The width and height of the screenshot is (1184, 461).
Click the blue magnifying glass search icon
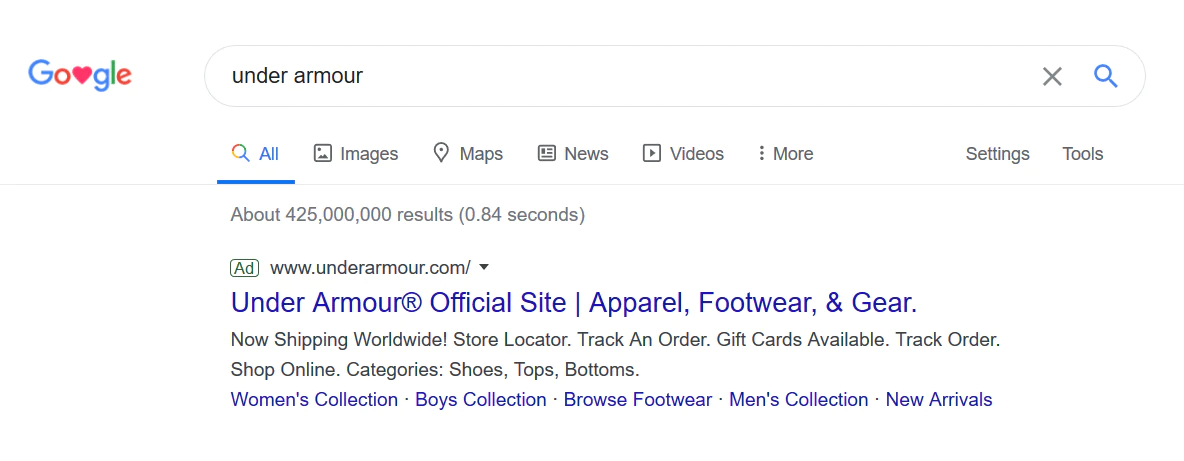pos(1105,76)
